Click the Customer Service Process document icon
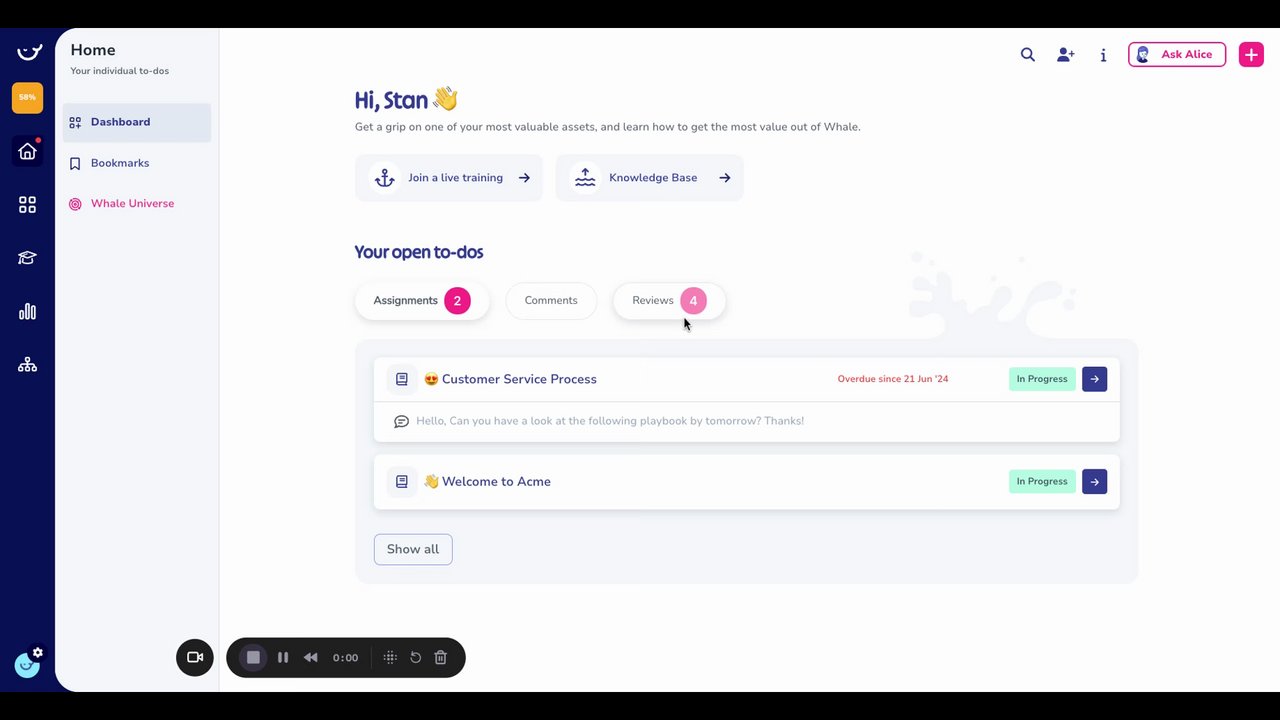 click(402, 379)
